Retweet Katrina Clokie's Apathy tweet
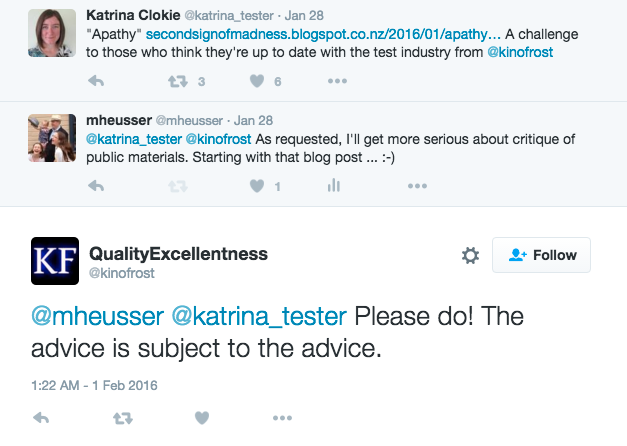Image resolution: width=627 pixels, height=446 pixels. pos(178,82)
